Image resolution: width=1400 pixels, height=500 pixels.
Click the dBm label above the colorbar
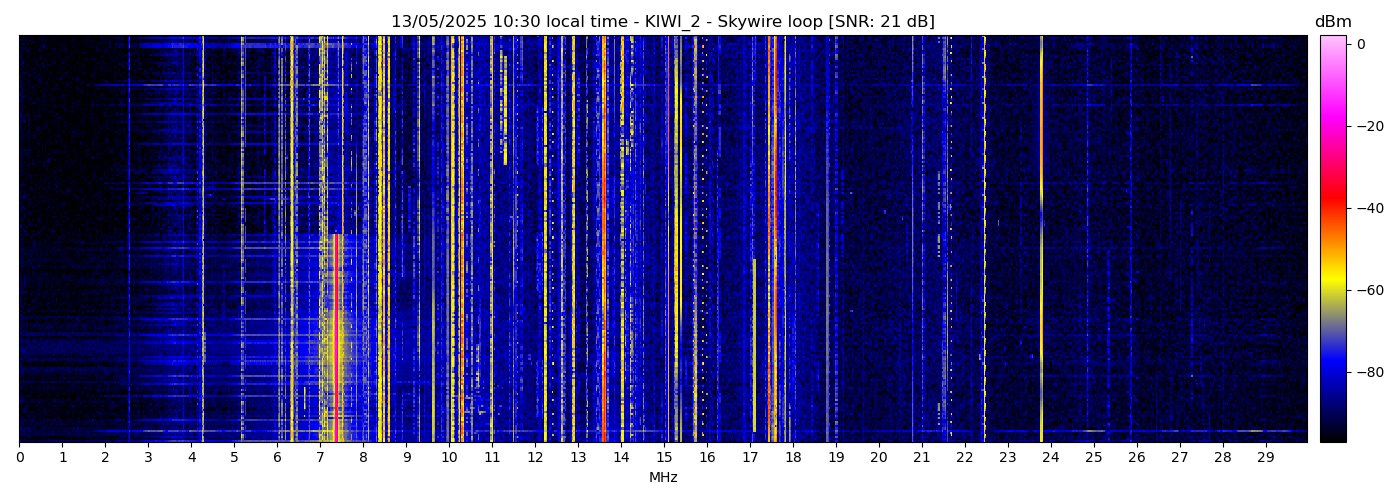pyautogui.click(x=1332, y=22)
